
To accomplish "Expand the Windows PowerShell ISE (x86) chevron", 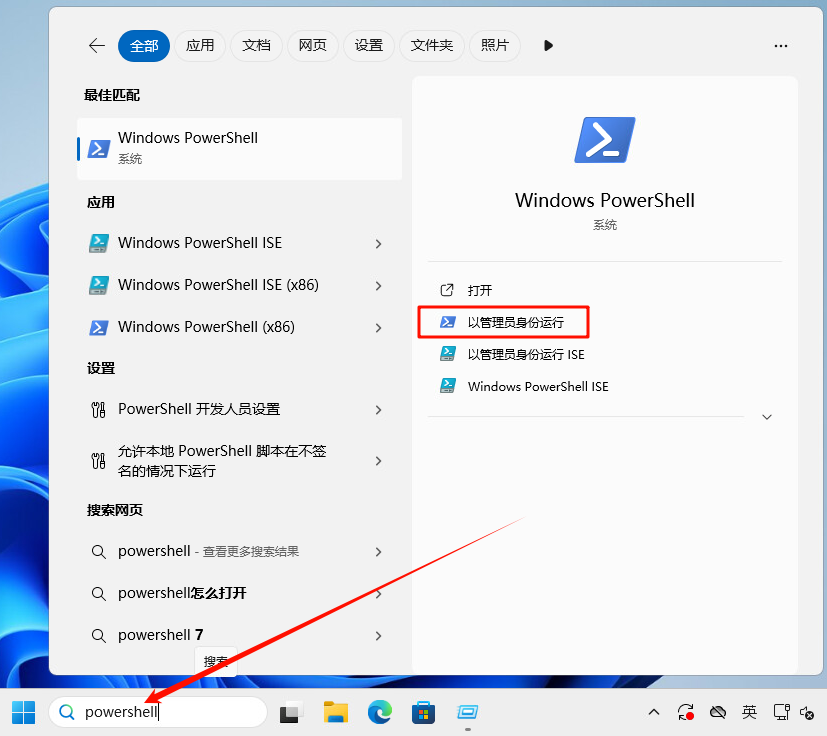I will tap(378, 285).
